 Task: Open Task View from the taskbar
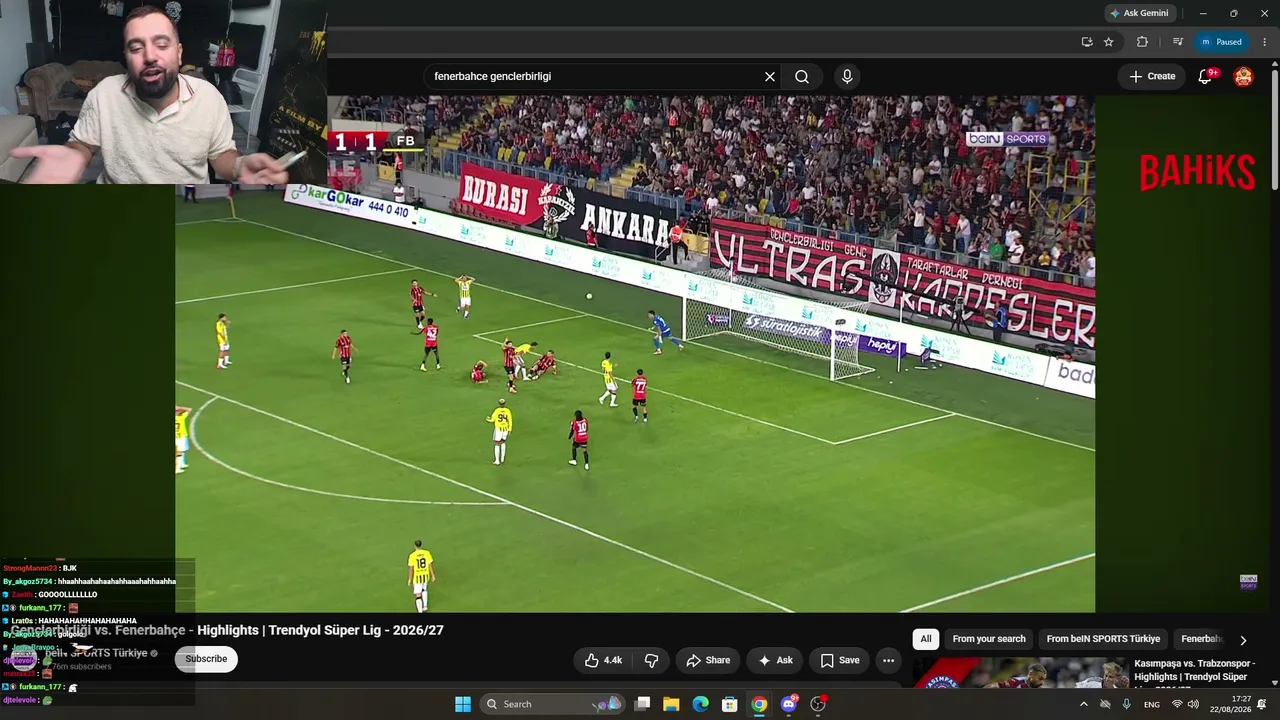pos(643,704)
